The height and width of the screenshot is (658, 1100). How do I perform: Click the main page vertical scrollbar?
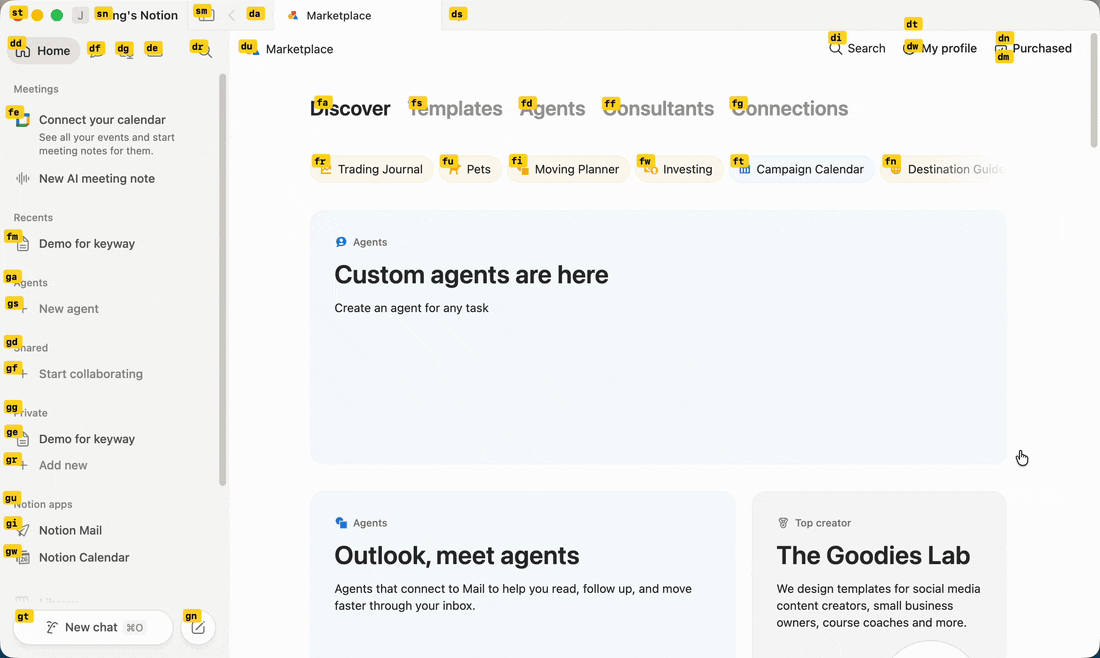(1093, 91)
